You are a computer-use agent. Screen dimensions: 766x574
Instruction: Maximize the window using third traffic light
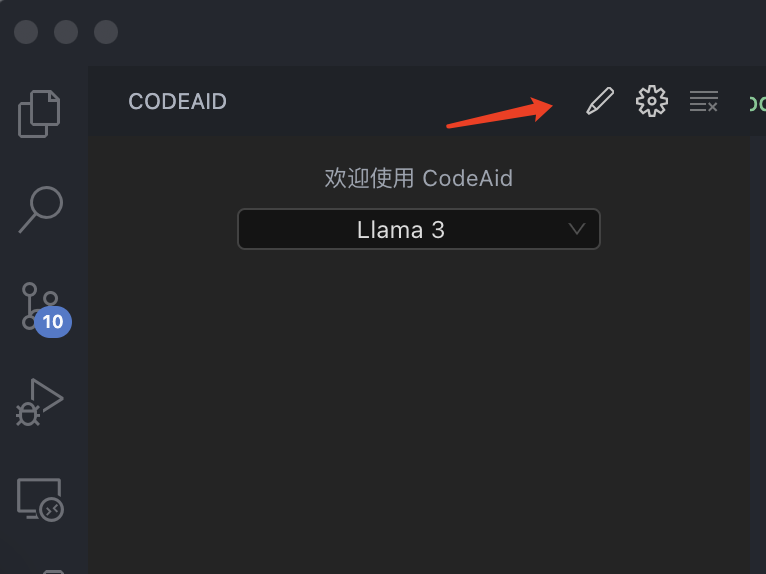point(106,32)
